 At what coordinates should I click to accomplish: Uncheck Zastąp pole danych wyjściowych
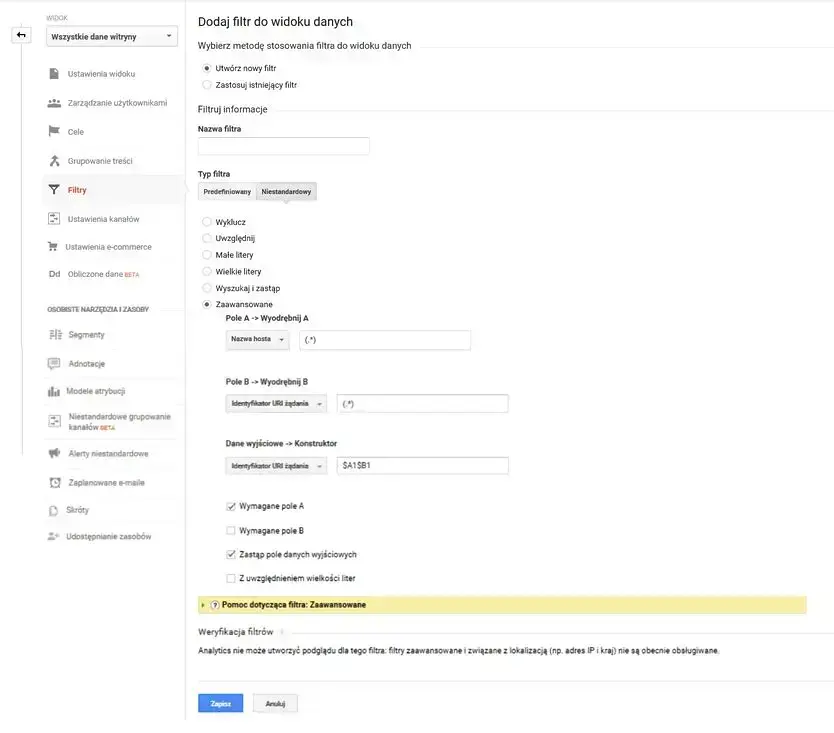[231, 554]
